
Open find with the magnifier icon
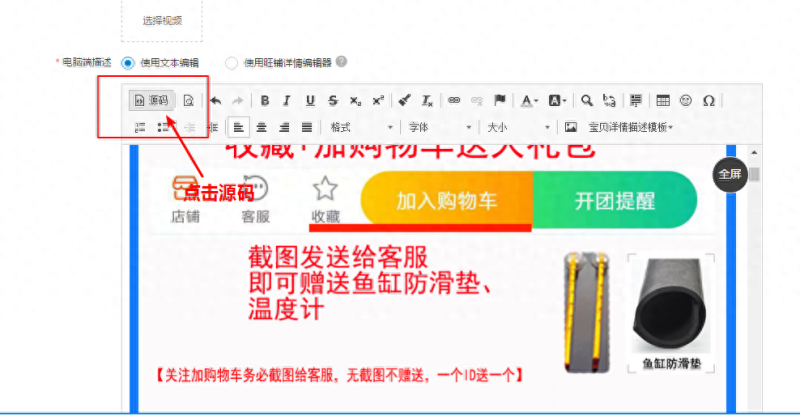tap(587, 101)
